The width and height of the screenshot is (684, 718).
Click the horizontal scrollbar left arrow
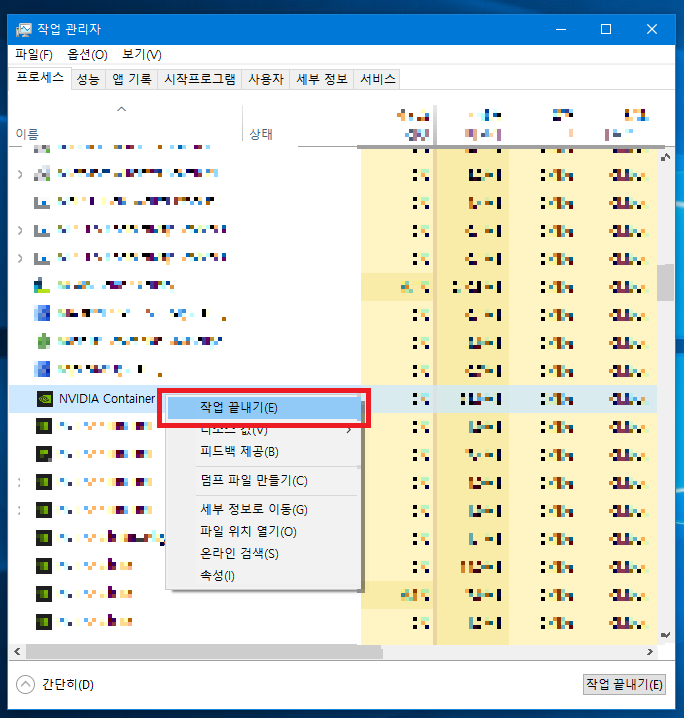(x=17, y=652)
